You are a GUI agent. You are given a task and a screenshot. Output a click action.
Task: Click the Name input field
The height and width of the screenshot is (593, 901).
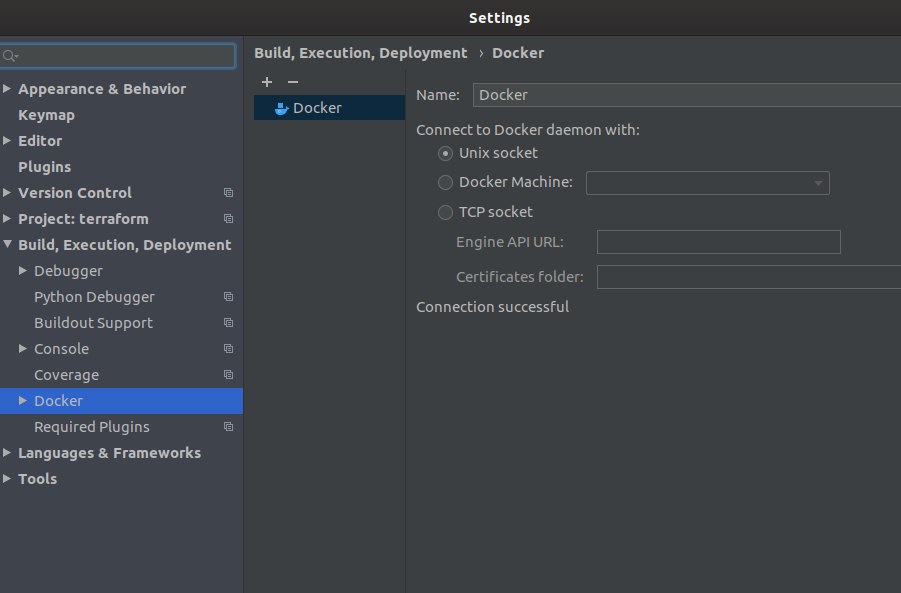point(687,95)
